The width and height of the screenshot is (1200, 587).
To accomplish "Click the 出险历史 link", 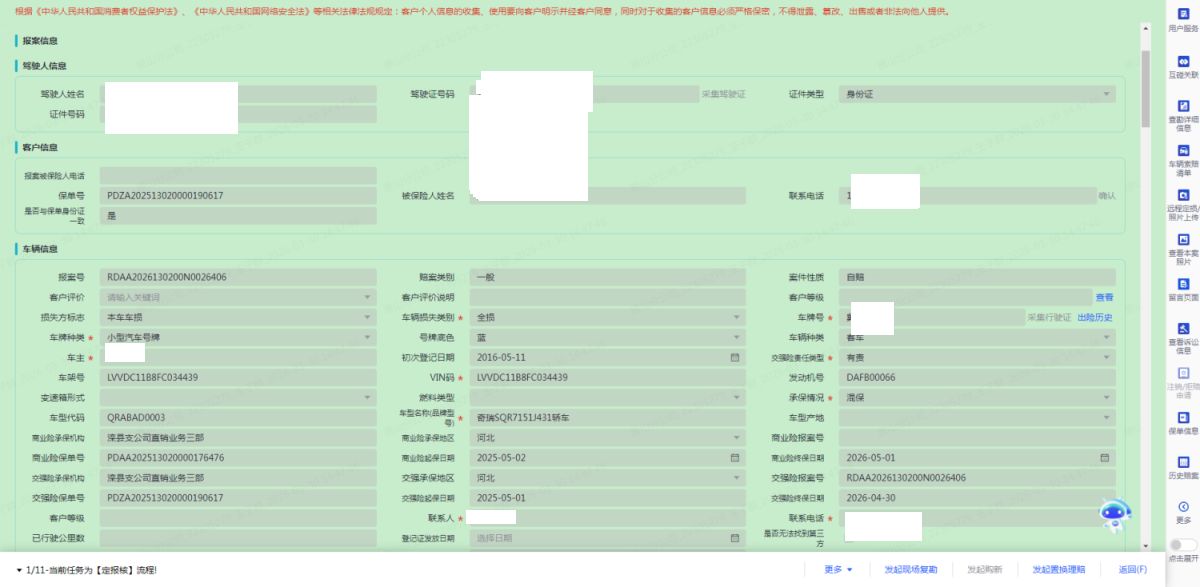I will pos(1094,317).
